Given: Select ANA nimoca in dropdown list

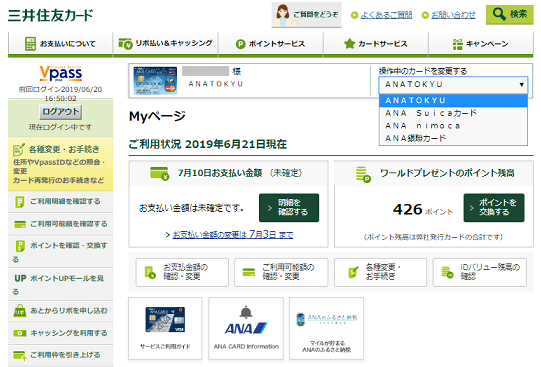Looking at the screenshot, I should tap(453, 126).
